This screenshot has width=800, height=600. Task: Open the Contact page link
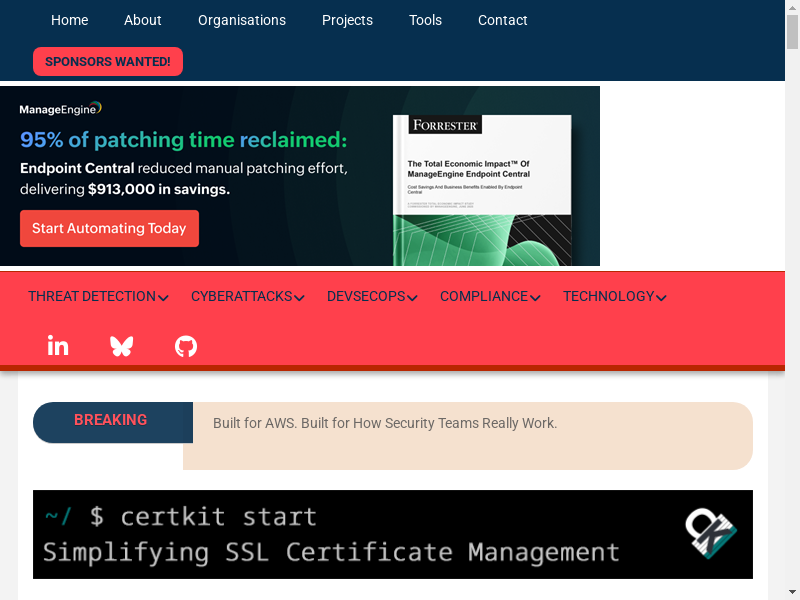coord(502,20)
